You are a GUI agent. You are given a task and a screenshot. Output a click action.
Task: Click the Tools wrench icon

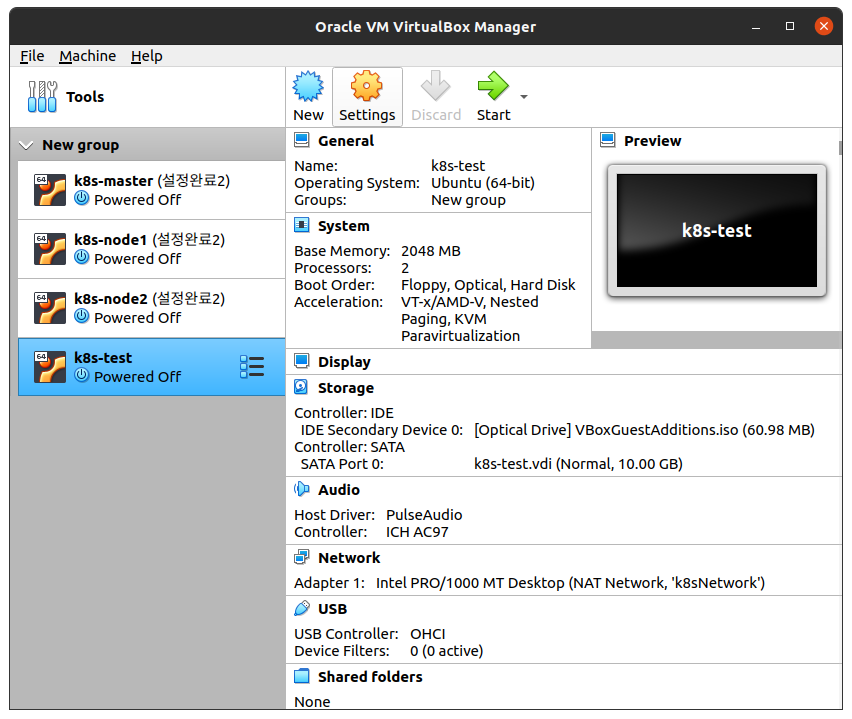[42, 96]
